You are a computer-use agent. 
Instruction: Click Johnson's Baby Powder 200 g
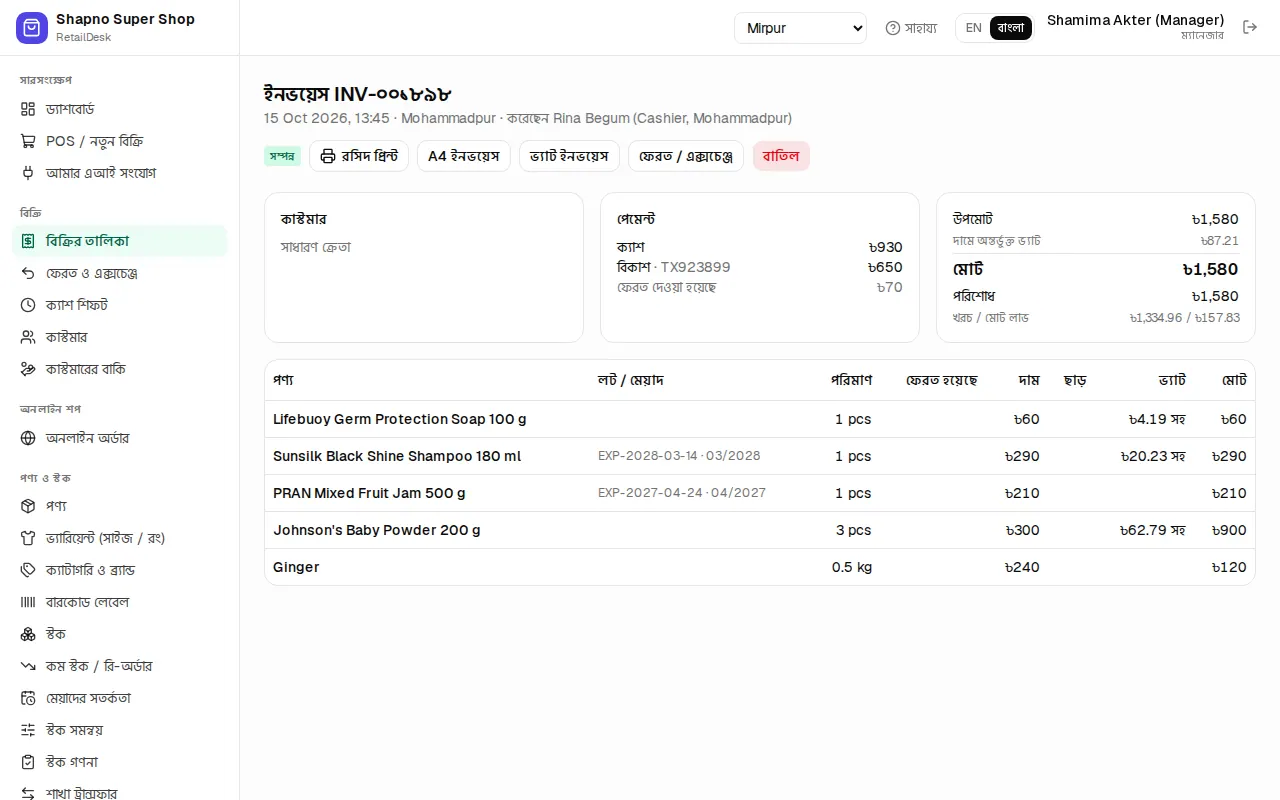click(377, 530)
